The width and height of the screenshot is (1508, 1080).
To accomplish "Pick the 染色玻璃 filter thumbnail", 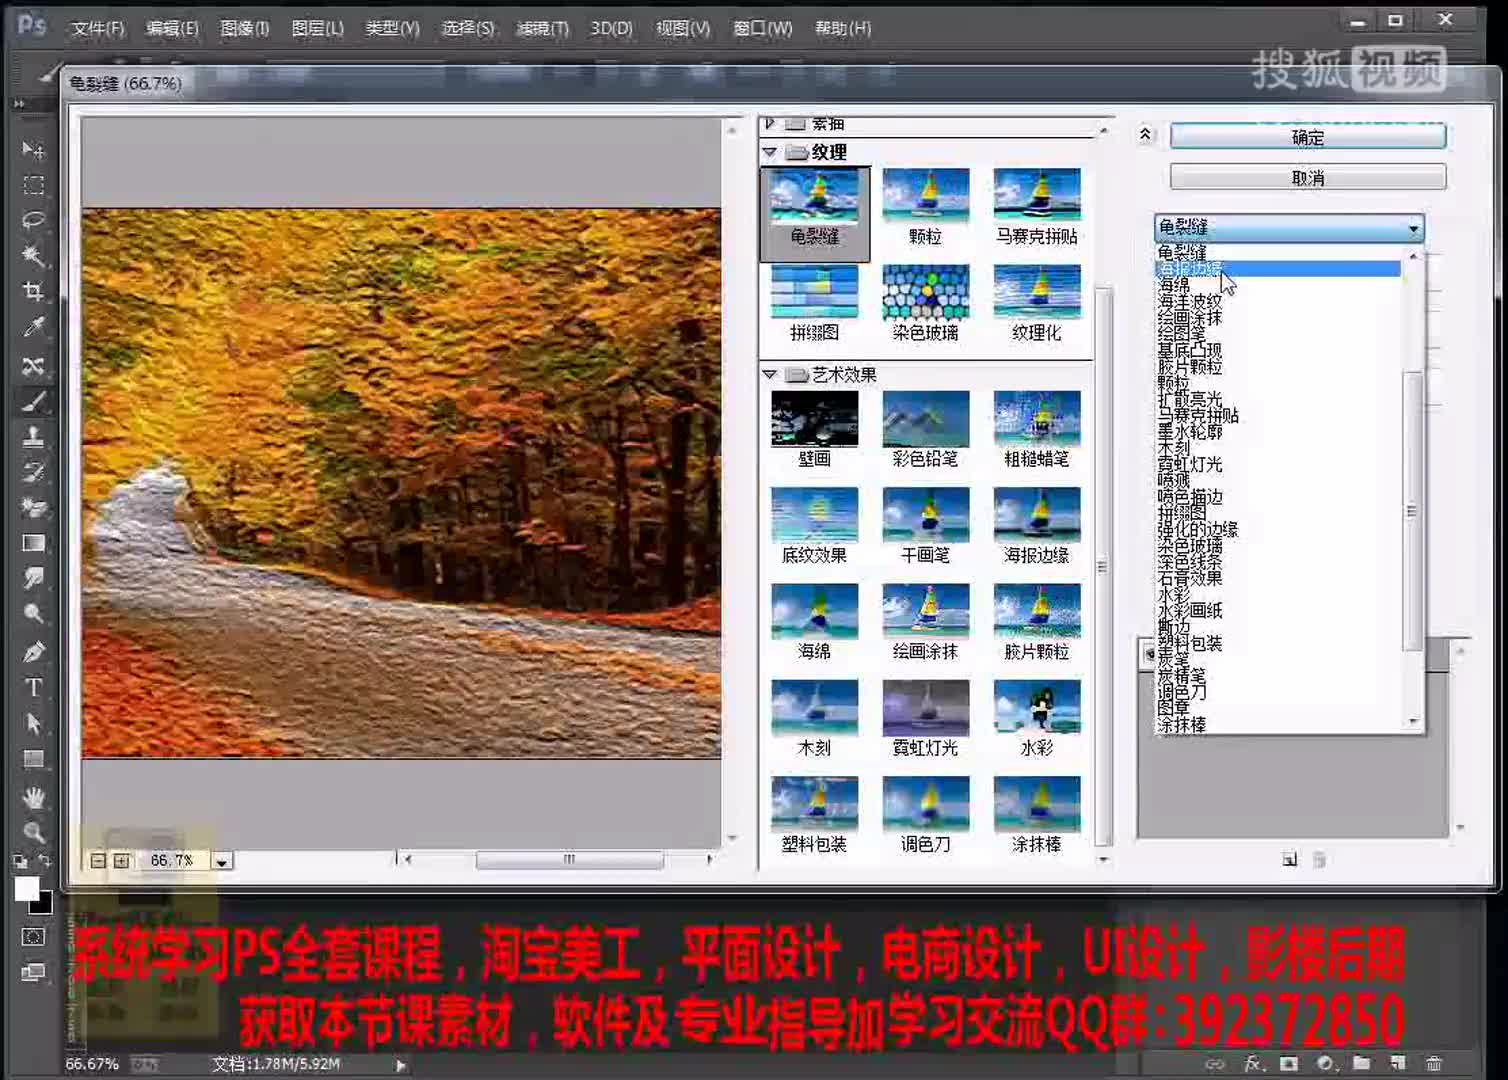I will [925, 303].
